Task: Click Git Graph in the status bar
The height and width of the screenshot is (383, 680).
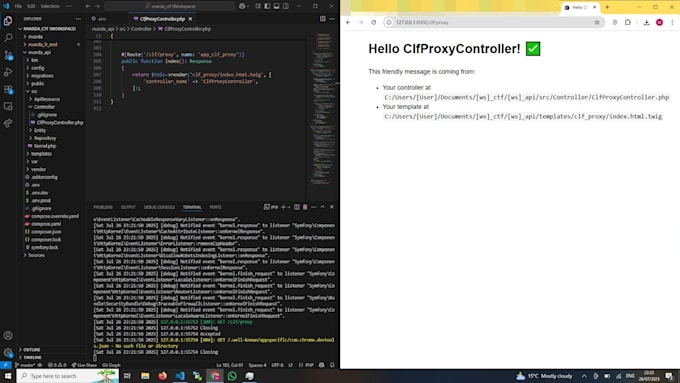Action: (x=111, y=365)
